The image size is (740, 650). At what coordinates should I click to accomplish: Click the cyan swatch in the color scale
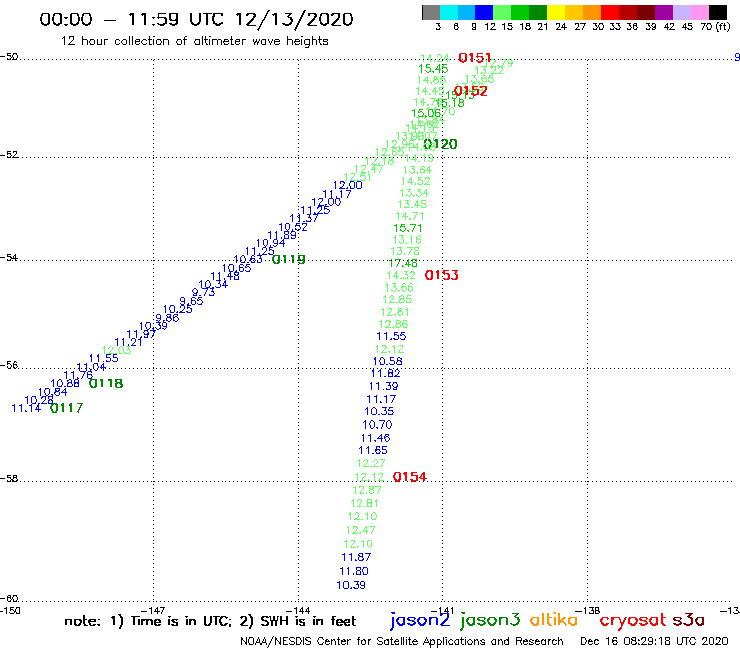(x=449, y=12)
